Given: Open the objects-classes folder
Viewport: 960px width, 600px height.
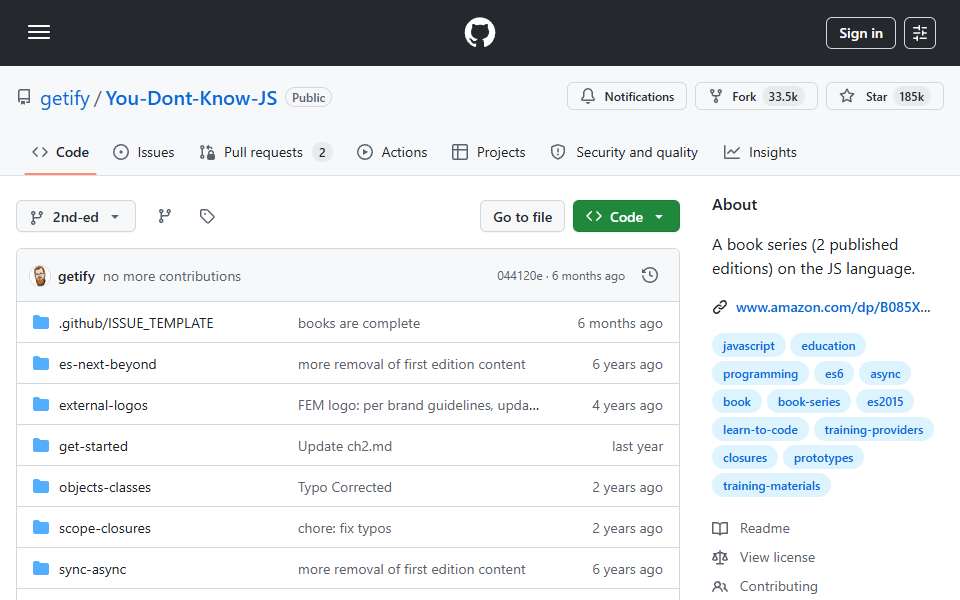Looking at the screenshot, I should coord(105,487).
